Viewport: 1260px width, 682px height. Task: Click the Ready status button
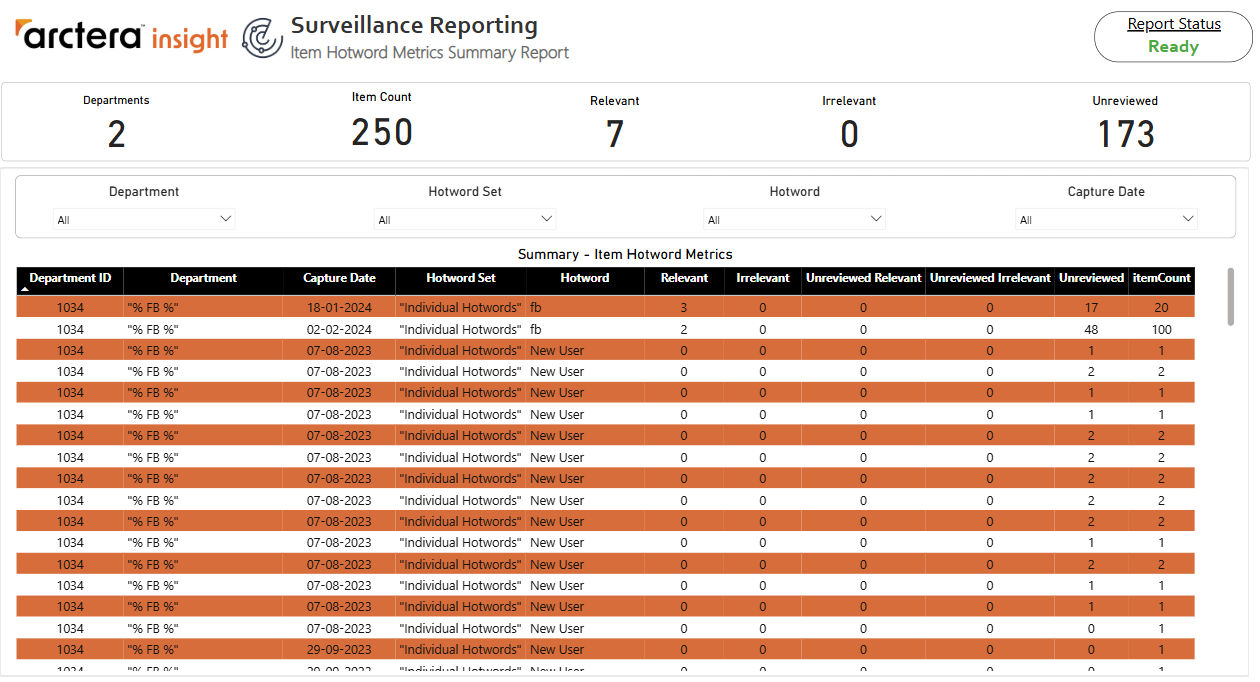pos(1173,46)
